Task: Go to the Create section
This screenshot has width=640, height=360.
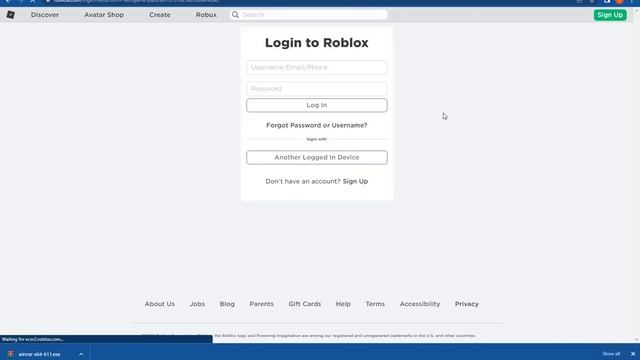Action: 160,15
